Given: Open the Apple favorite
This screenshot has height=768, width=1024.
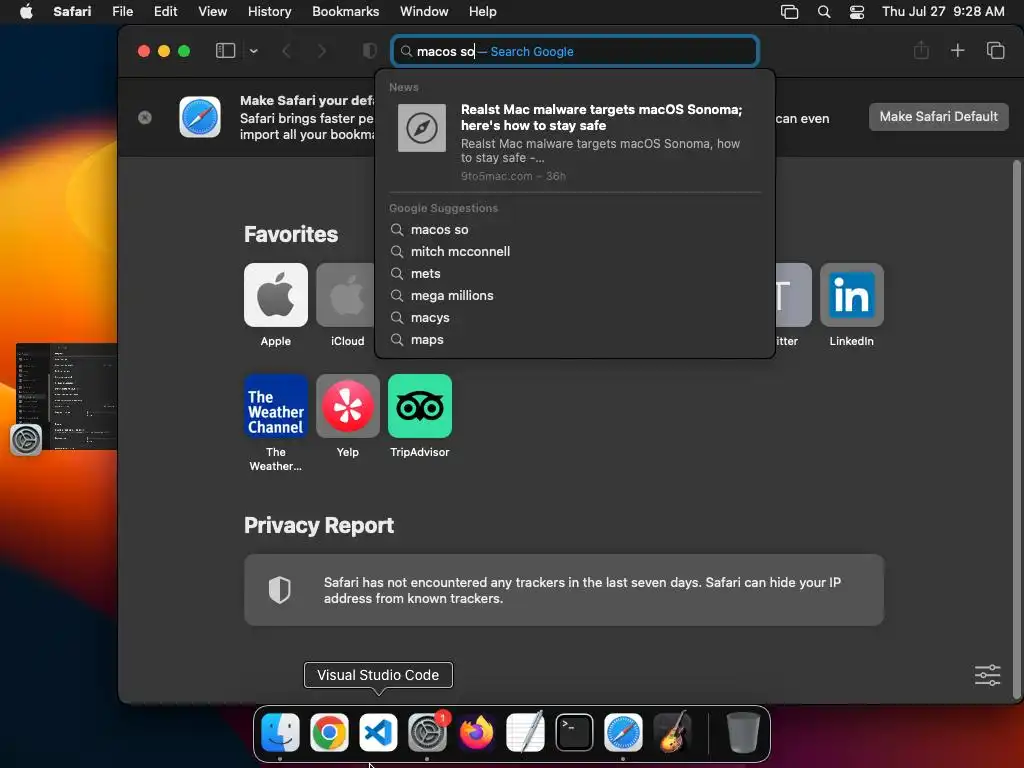Looking at the screenshot, I should [x=276, y=295].
